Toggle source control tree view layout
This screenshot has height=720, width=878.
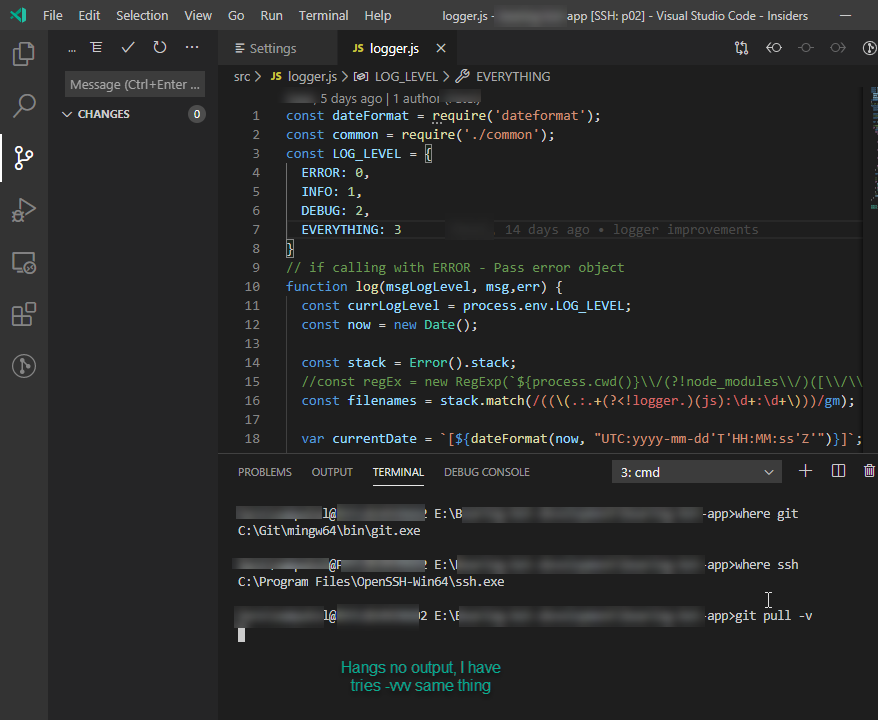(x=96, y=47)
